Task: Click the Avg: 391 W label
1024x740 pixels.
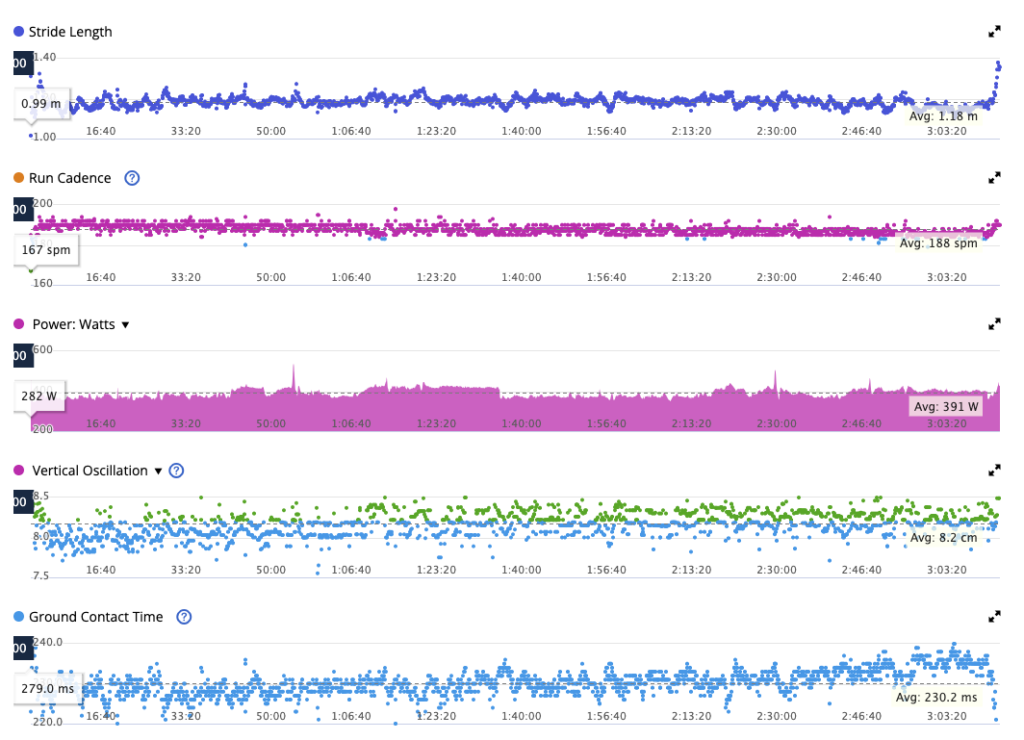Action: (946, 406)
